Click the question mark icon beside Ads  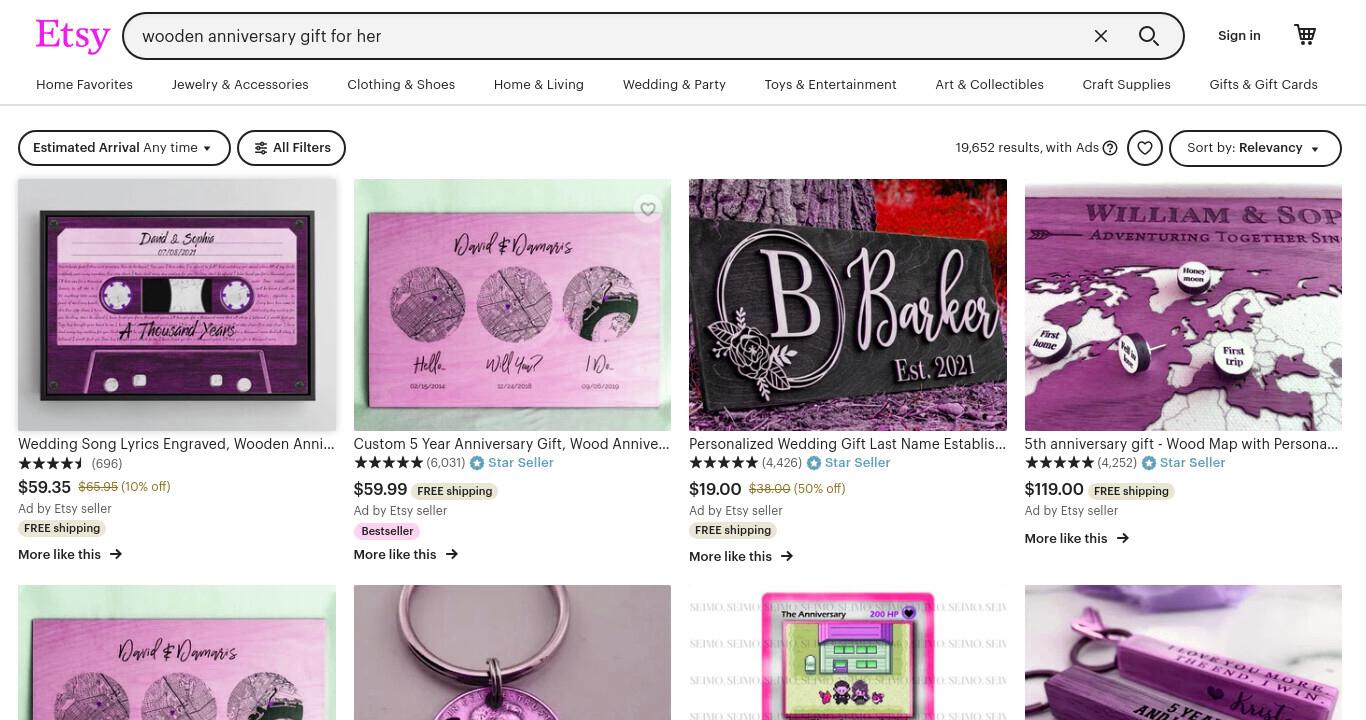point(1110,148)
